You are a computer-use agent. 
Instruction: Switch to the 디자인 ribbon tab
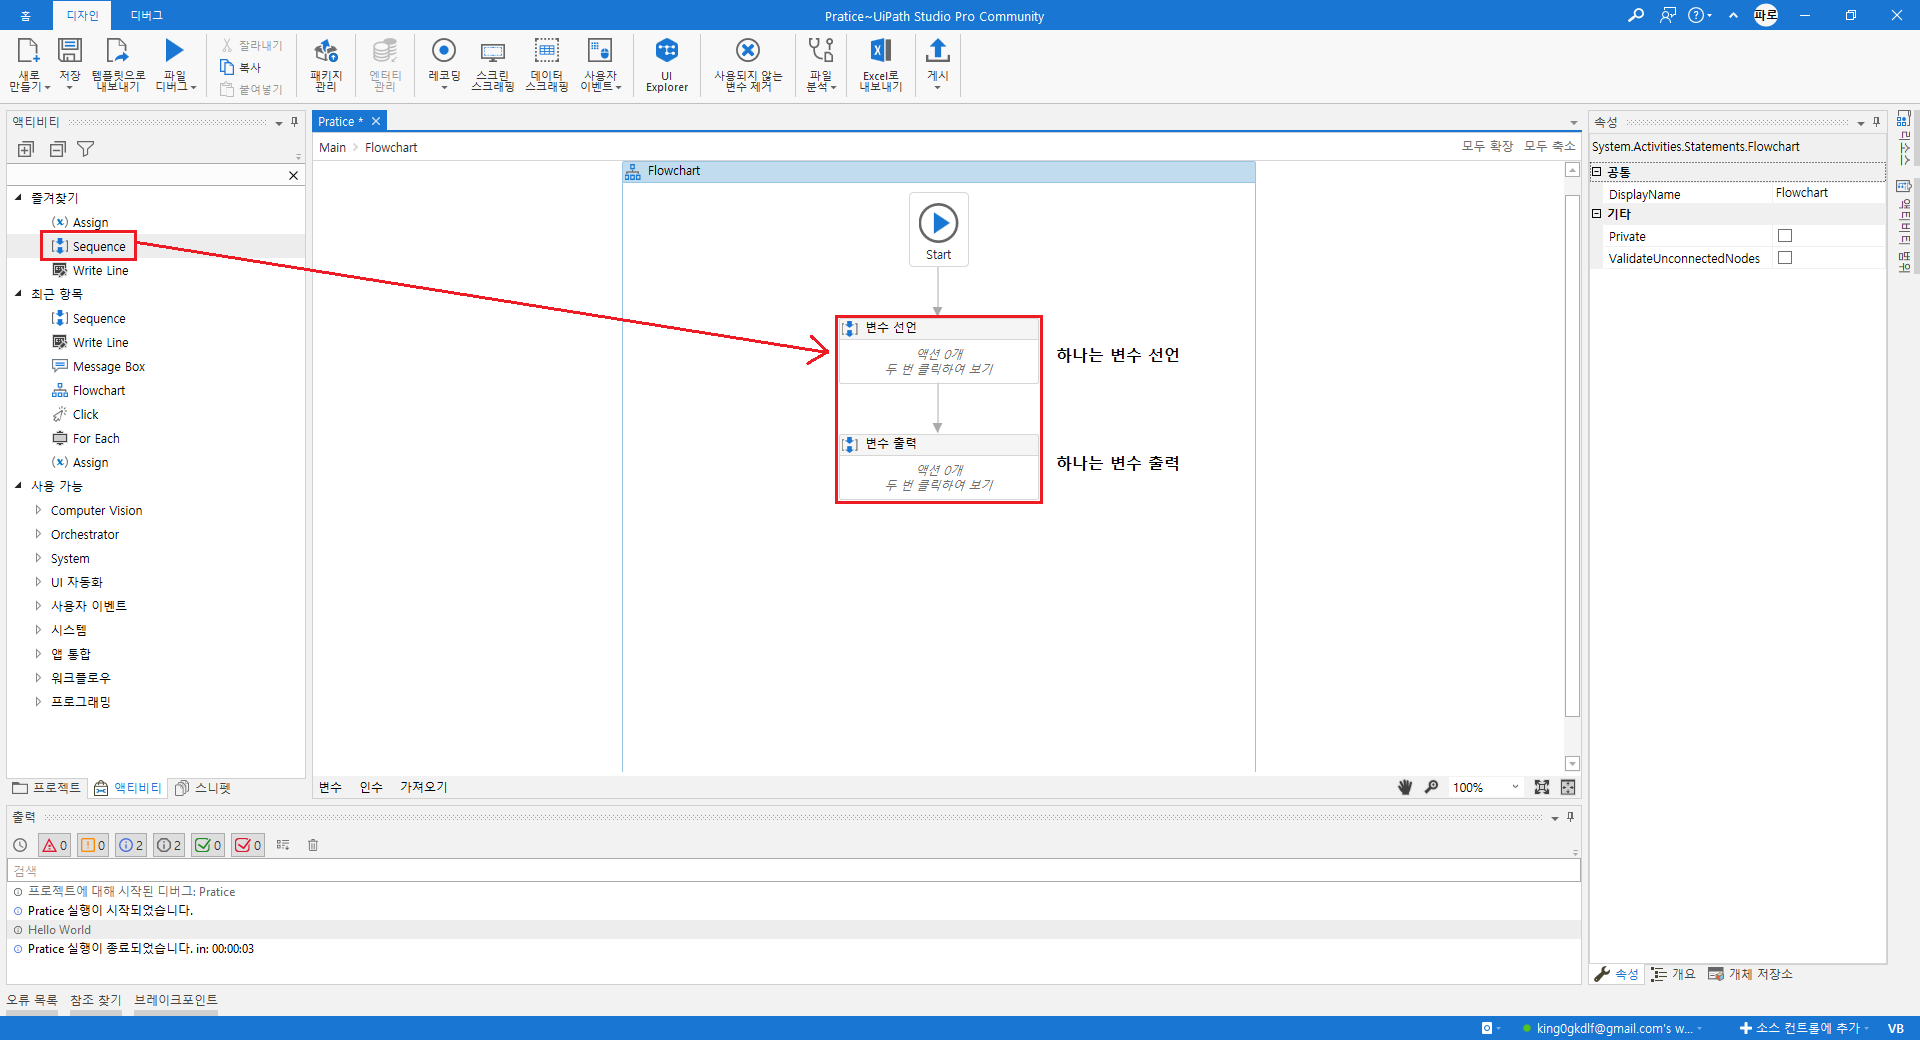point(82,15)
